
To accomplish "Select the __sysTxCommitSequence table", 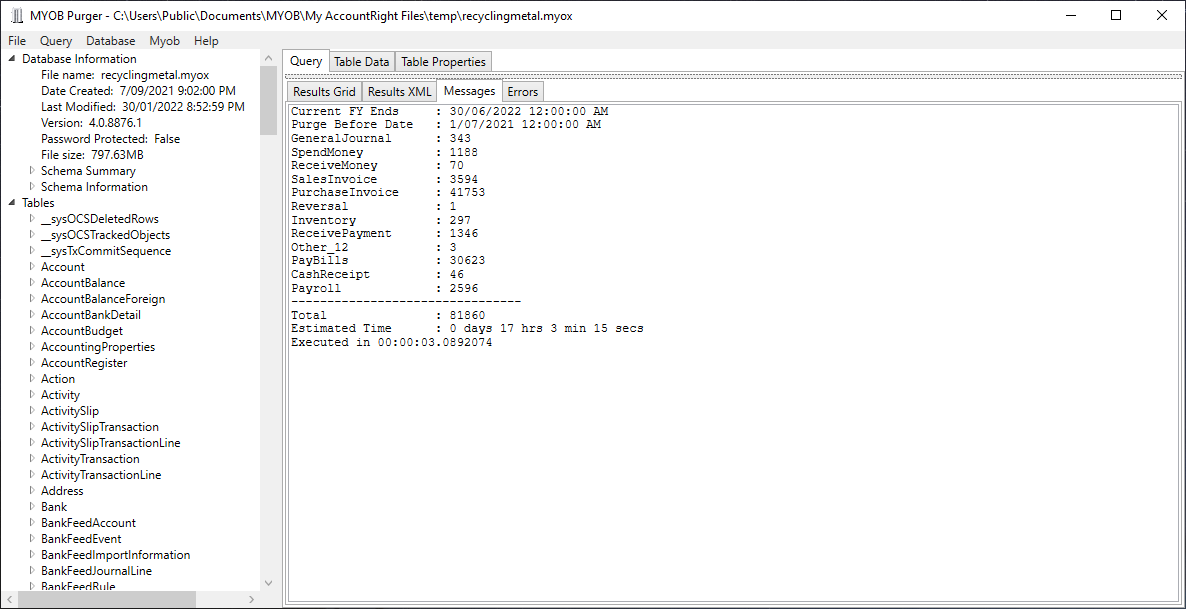I will [x=106, y=250].
